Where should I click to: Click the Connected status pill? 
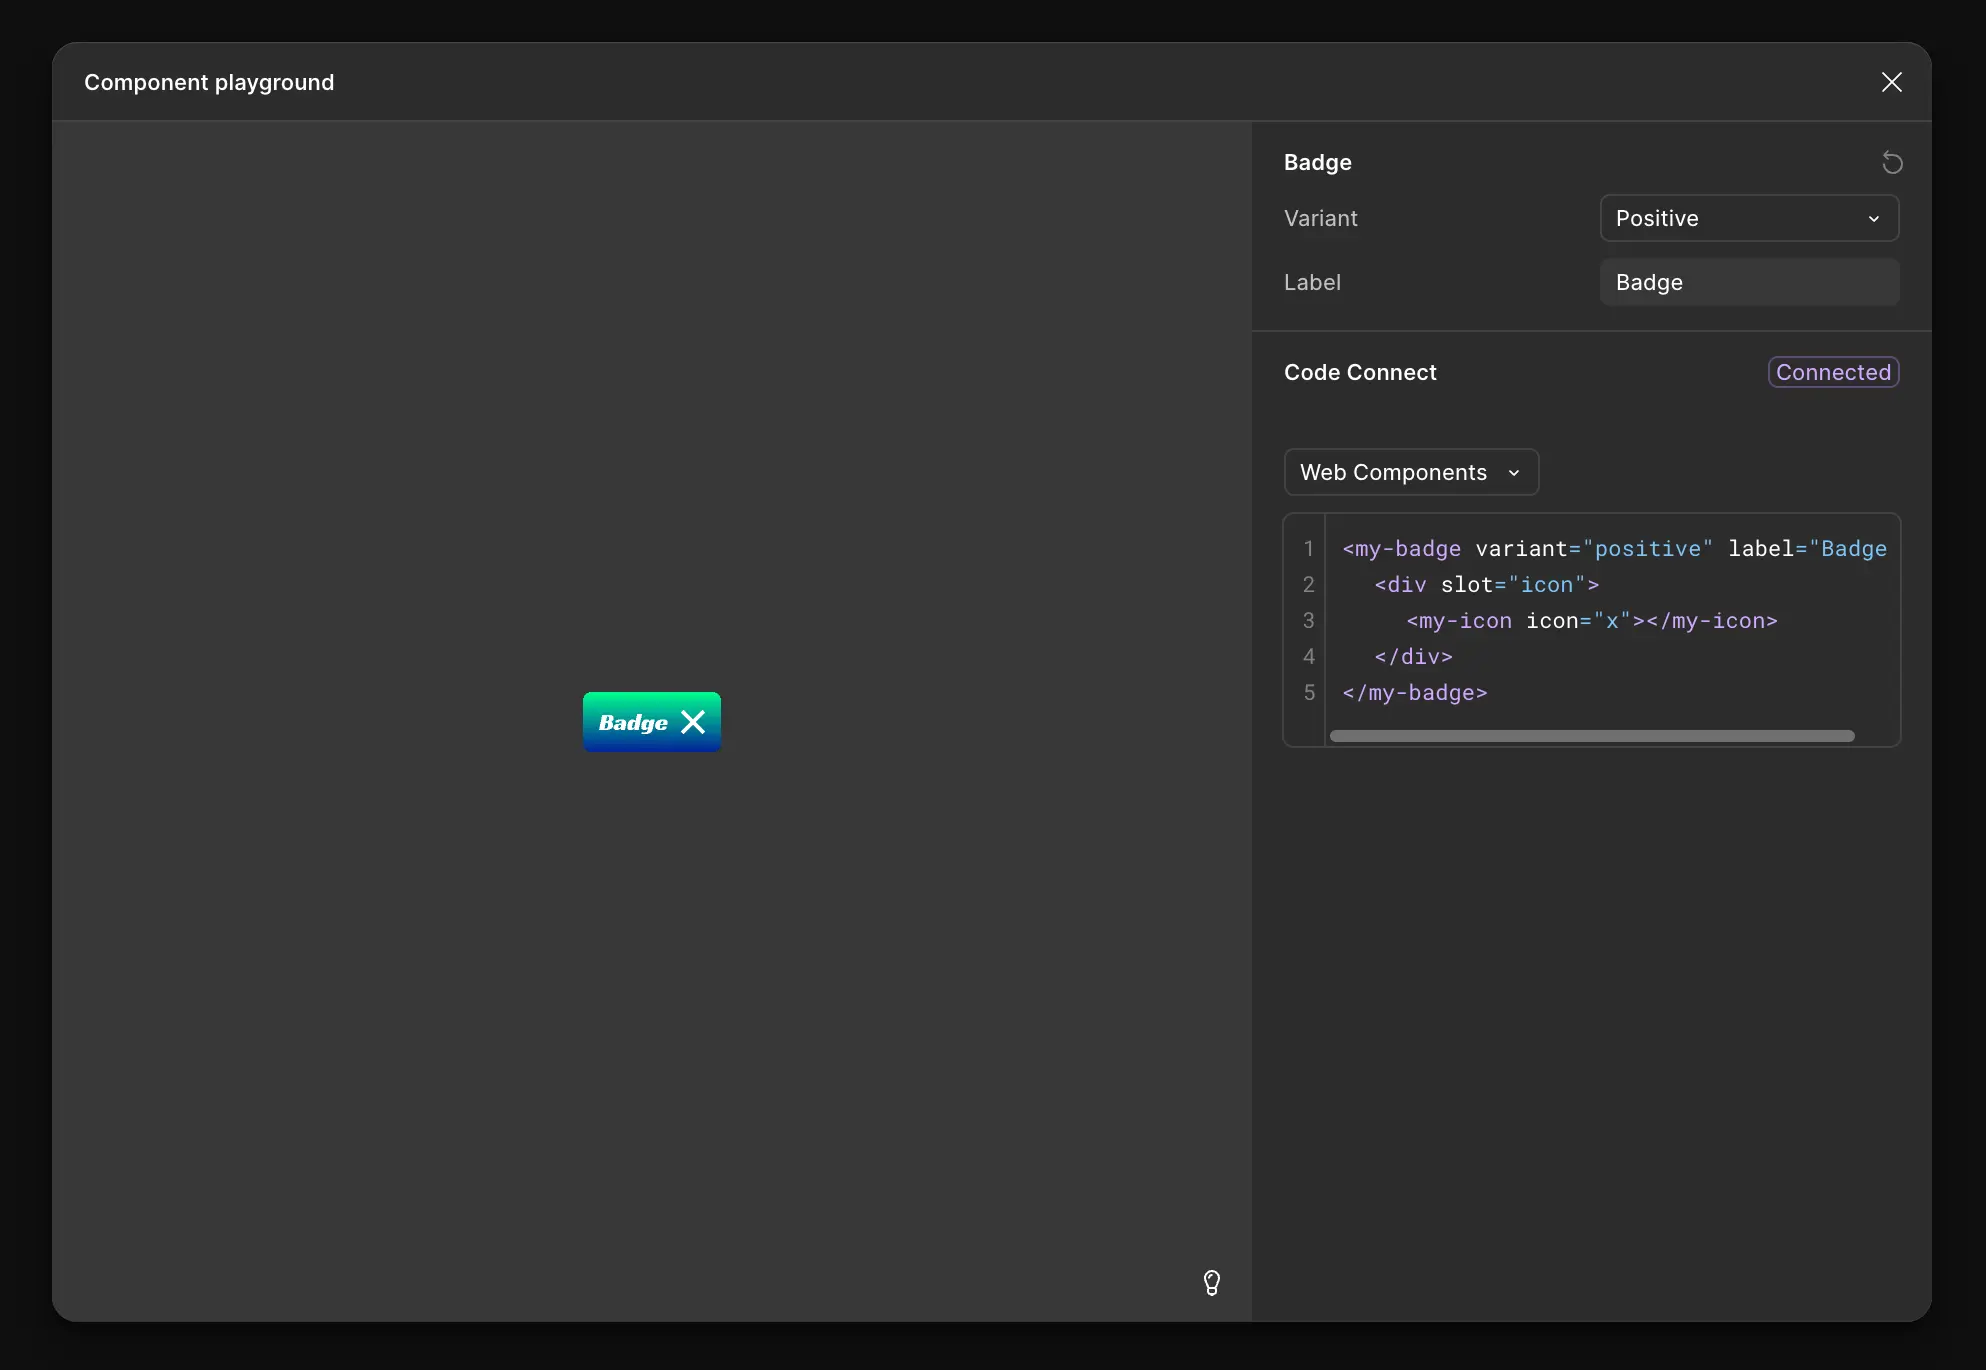[x=1833, y=372]
